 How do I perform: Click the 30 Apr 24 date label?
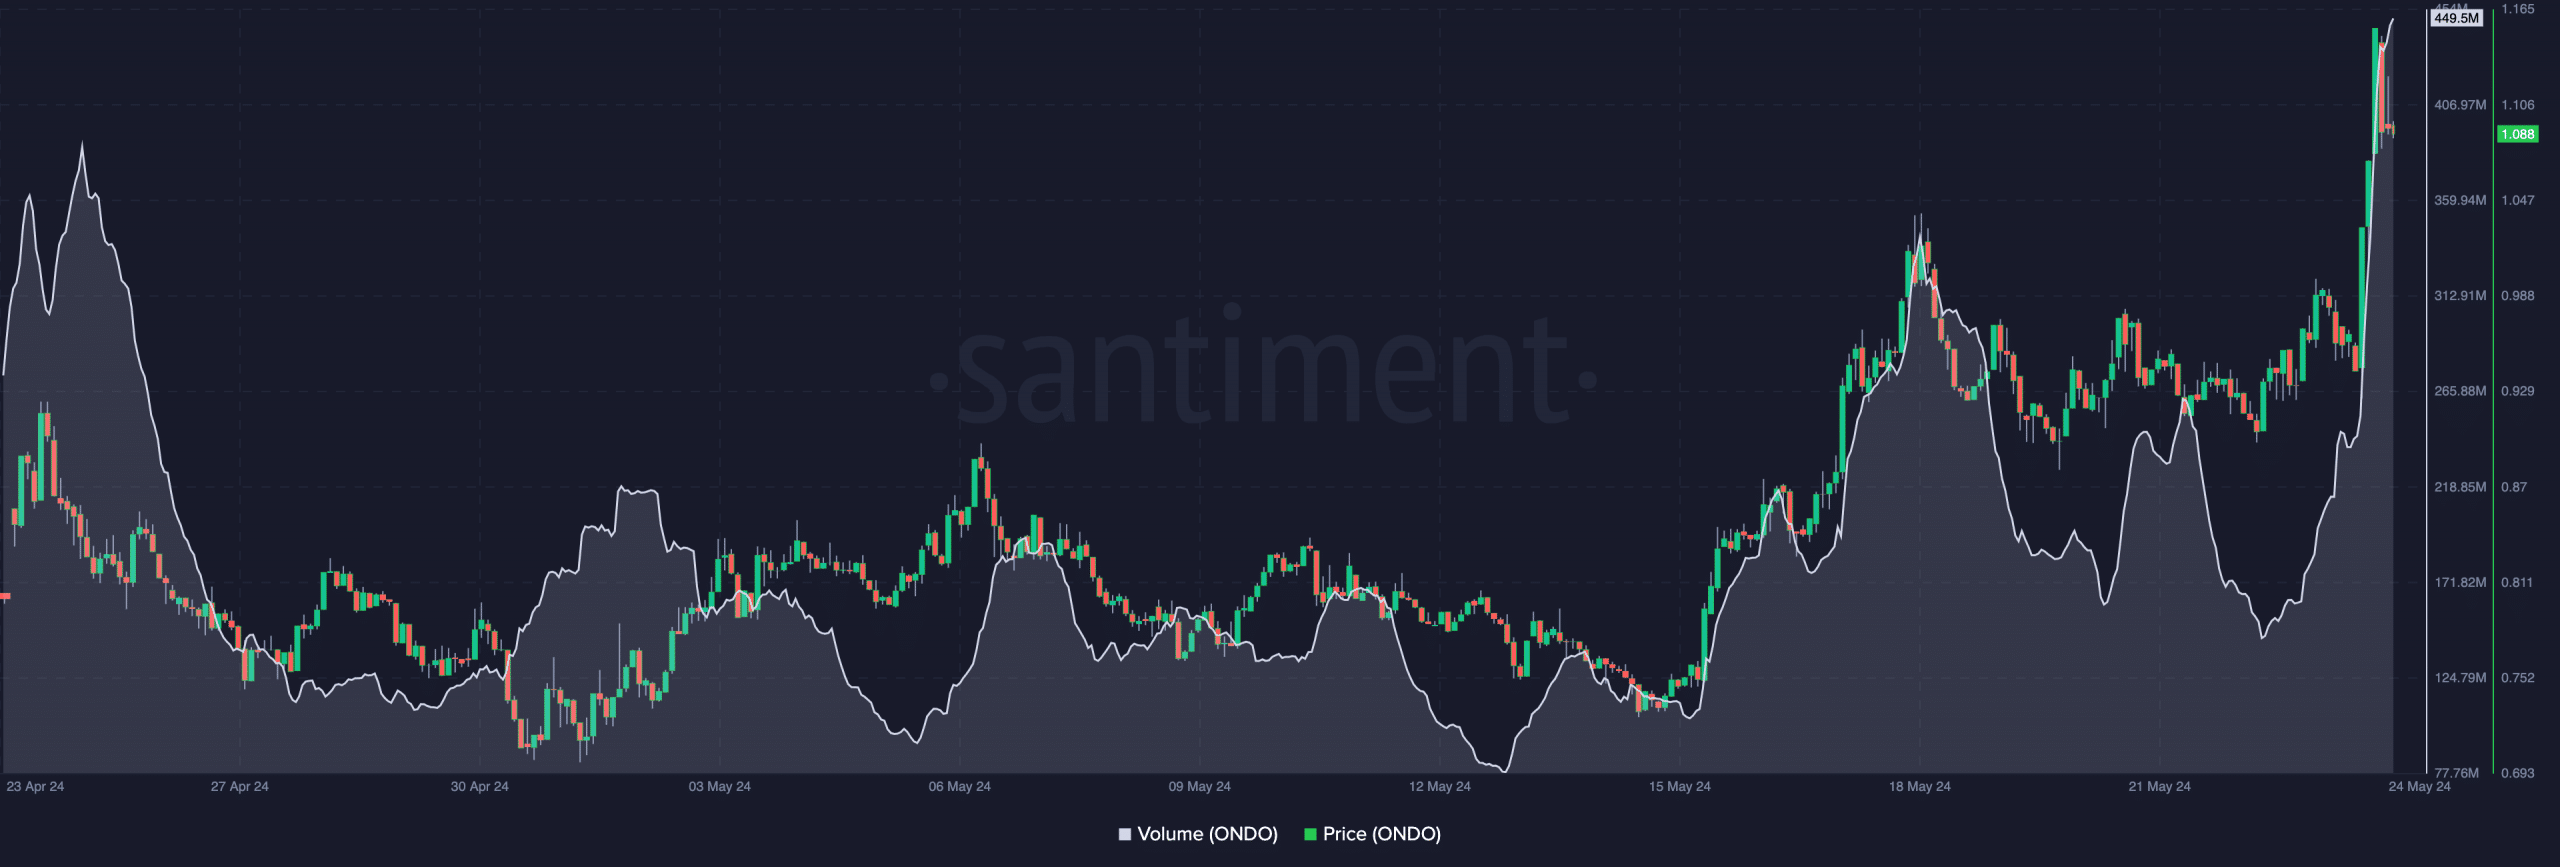pos(479,787)
